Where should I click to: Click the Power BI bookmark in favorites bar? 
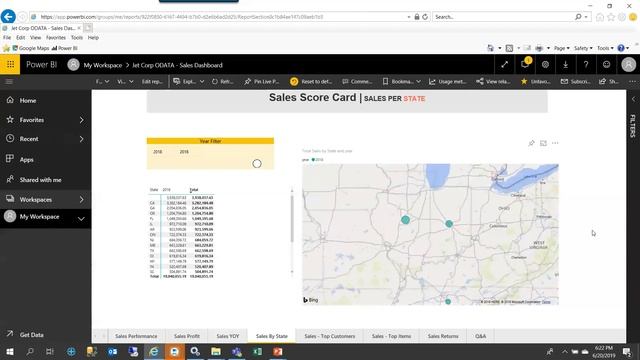(x=64, y=48)
